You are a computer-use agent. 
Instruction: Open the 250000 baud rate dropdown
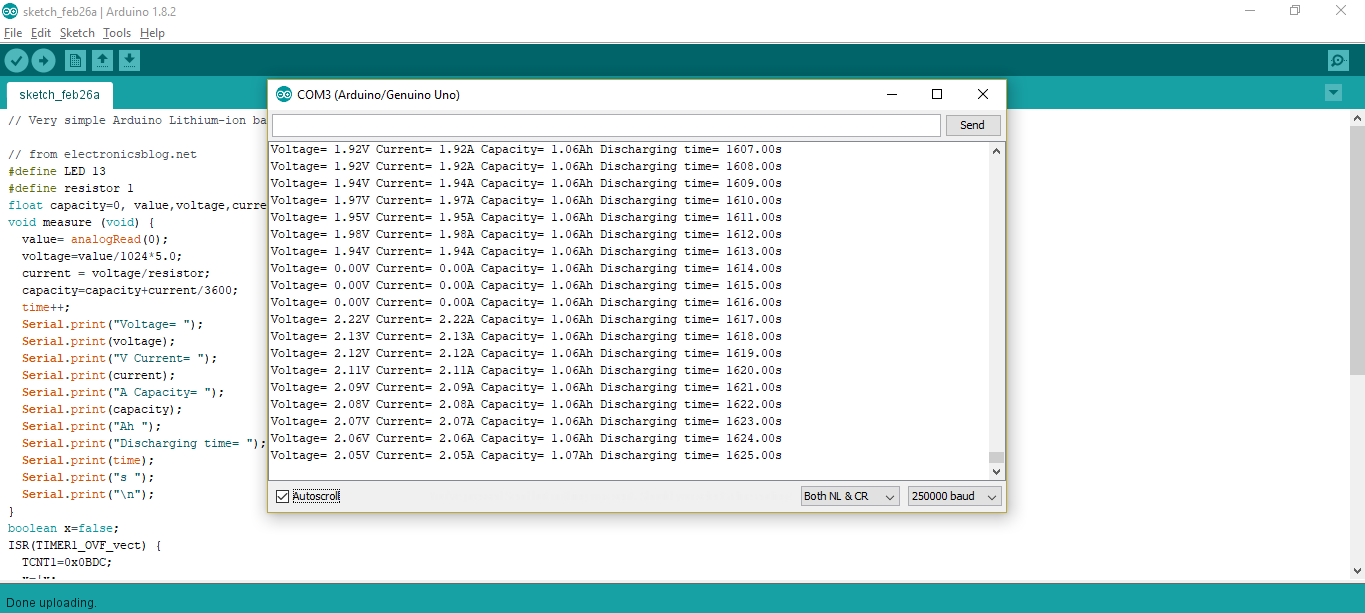coord(955,496)
